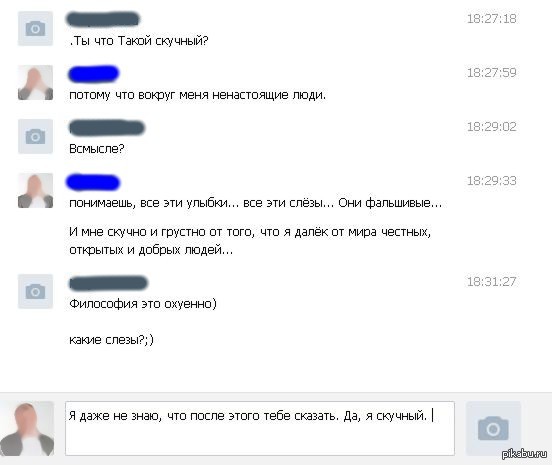552x465 pixels.
Task: Open the gray blurred sender name at 18:27:18
Action: pos(103,19)
